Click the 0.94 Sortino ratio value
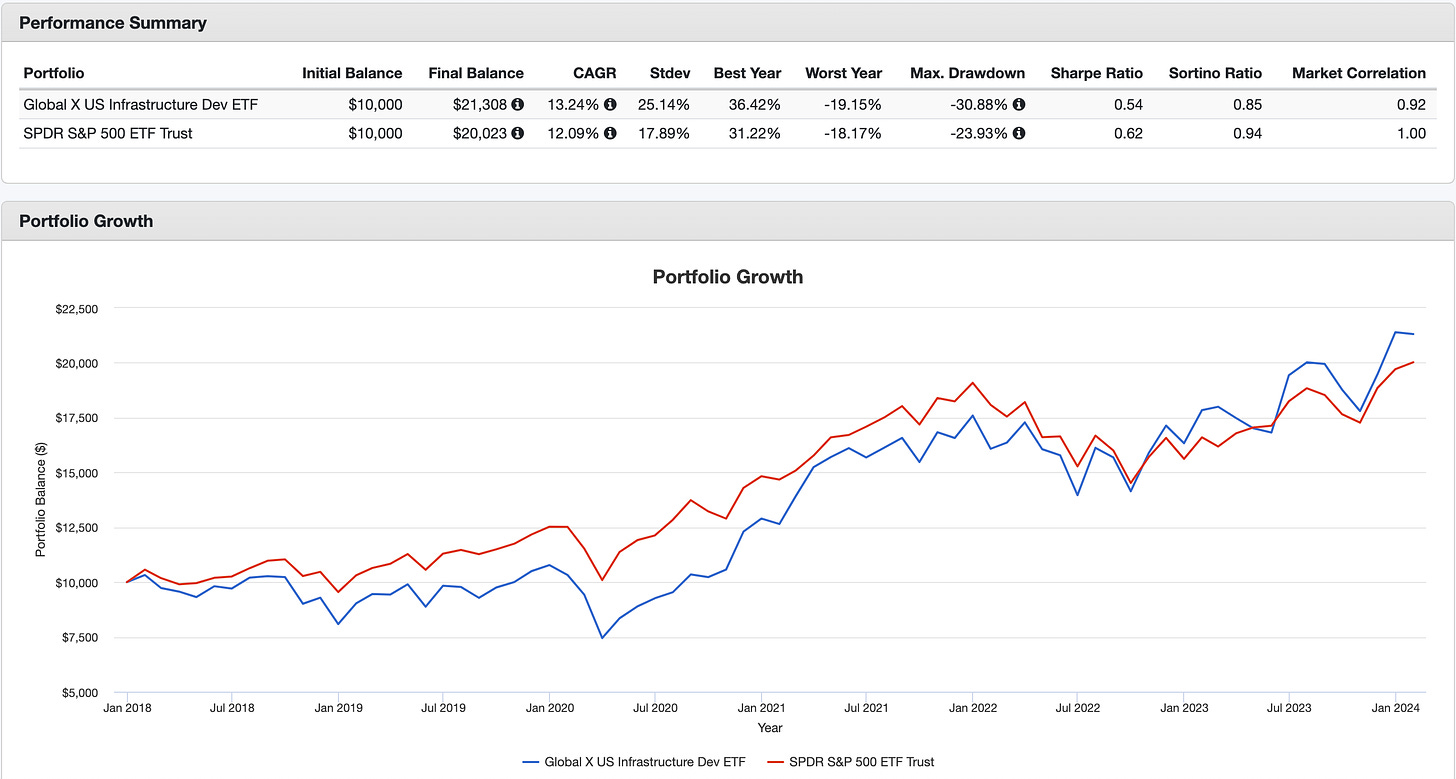This screenshot has width=1456, height=779. click(x=1247, y=133)
